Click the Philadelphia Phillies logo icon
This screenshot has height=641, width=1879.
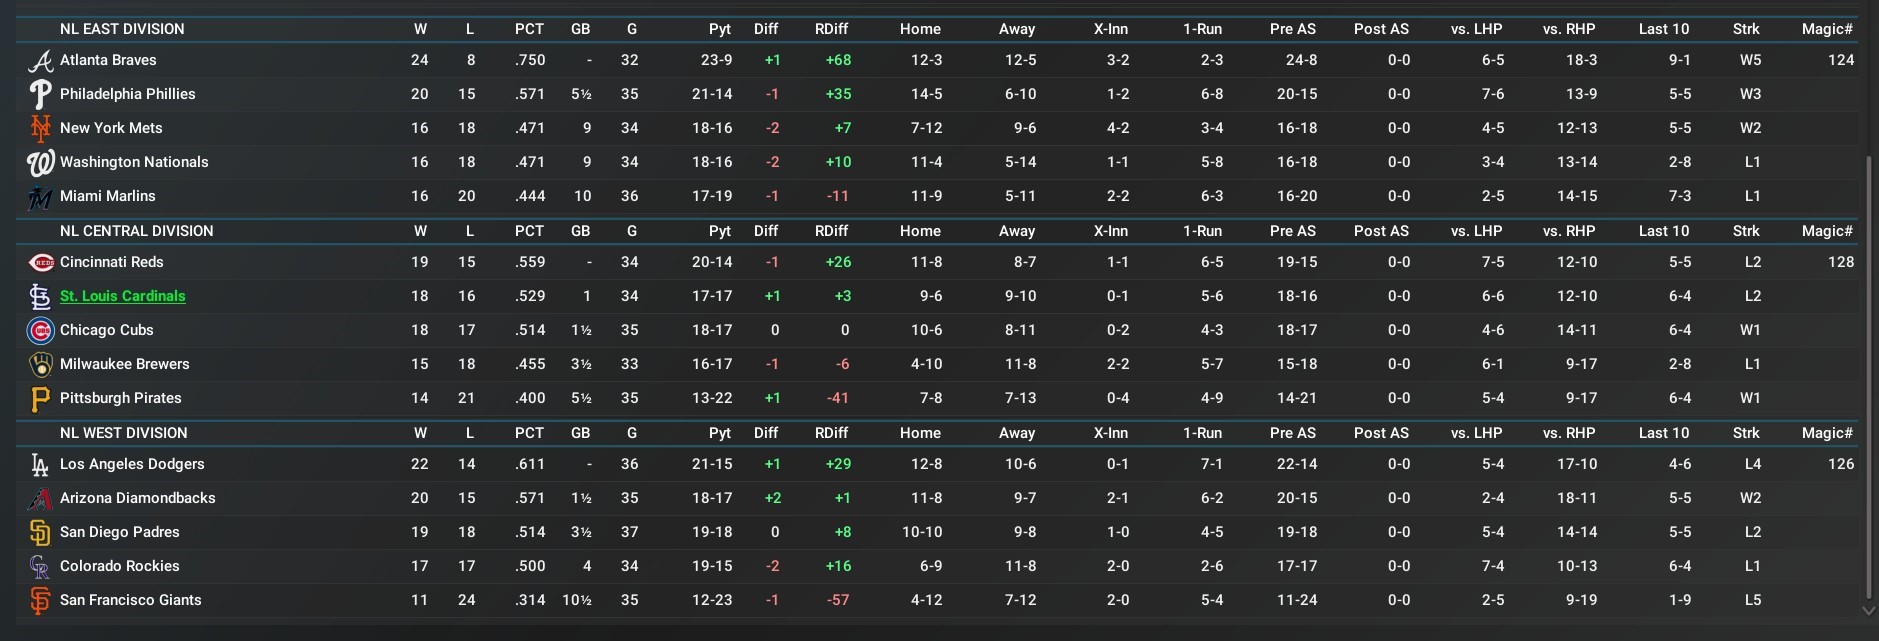[x=40, y=95]
